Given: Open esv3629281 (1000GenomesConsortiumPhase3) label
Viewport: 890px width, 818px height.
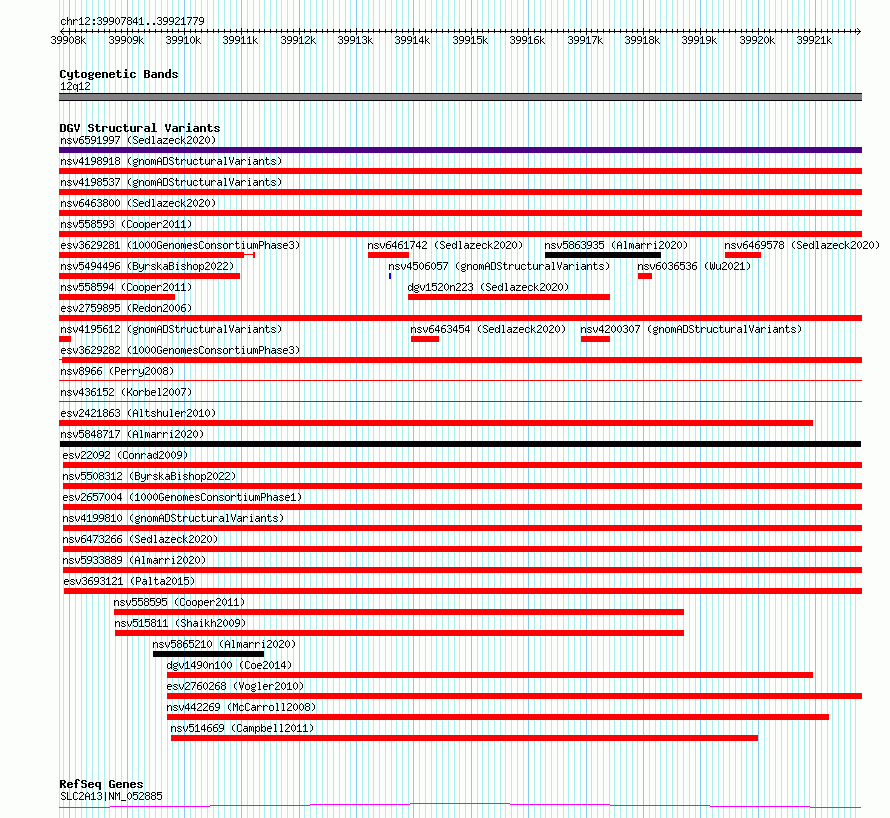Looking at the screenshot, I should 180,245.
